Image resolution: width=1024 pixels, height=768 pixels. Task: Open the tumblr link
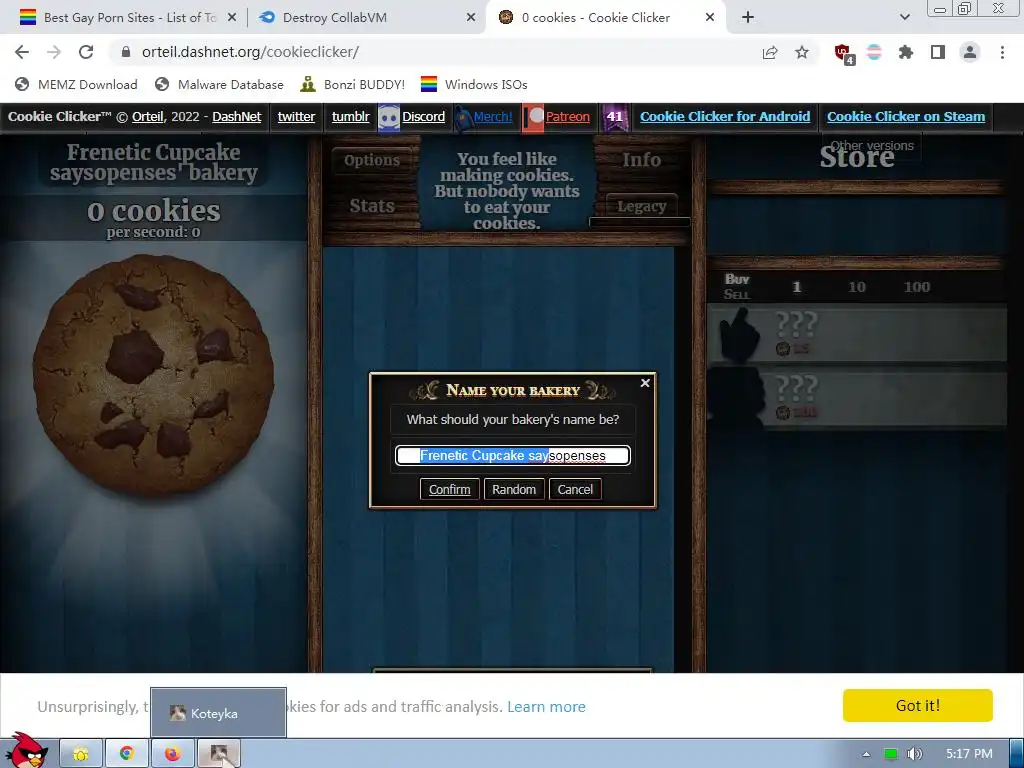pos(350,116)
